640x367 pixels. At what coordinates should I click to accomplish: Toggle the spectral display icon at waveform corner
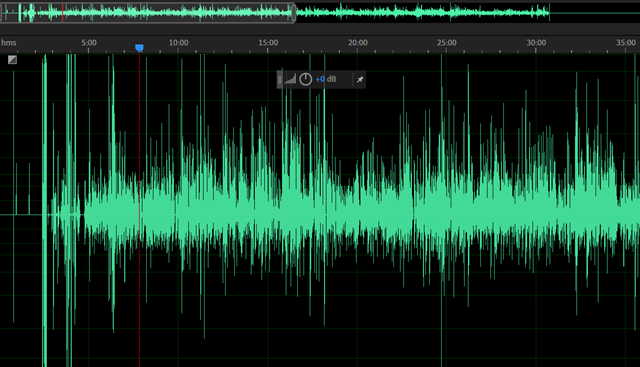click(12, 60)
